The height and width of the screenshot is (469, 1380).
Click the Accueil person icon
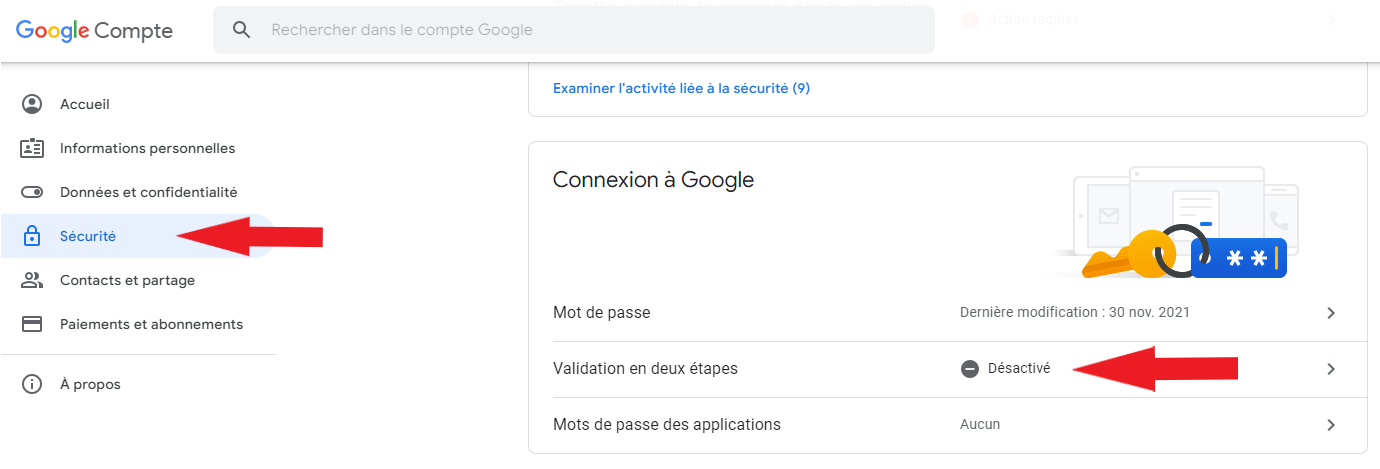pyautogui.click(x=32, y=104)
